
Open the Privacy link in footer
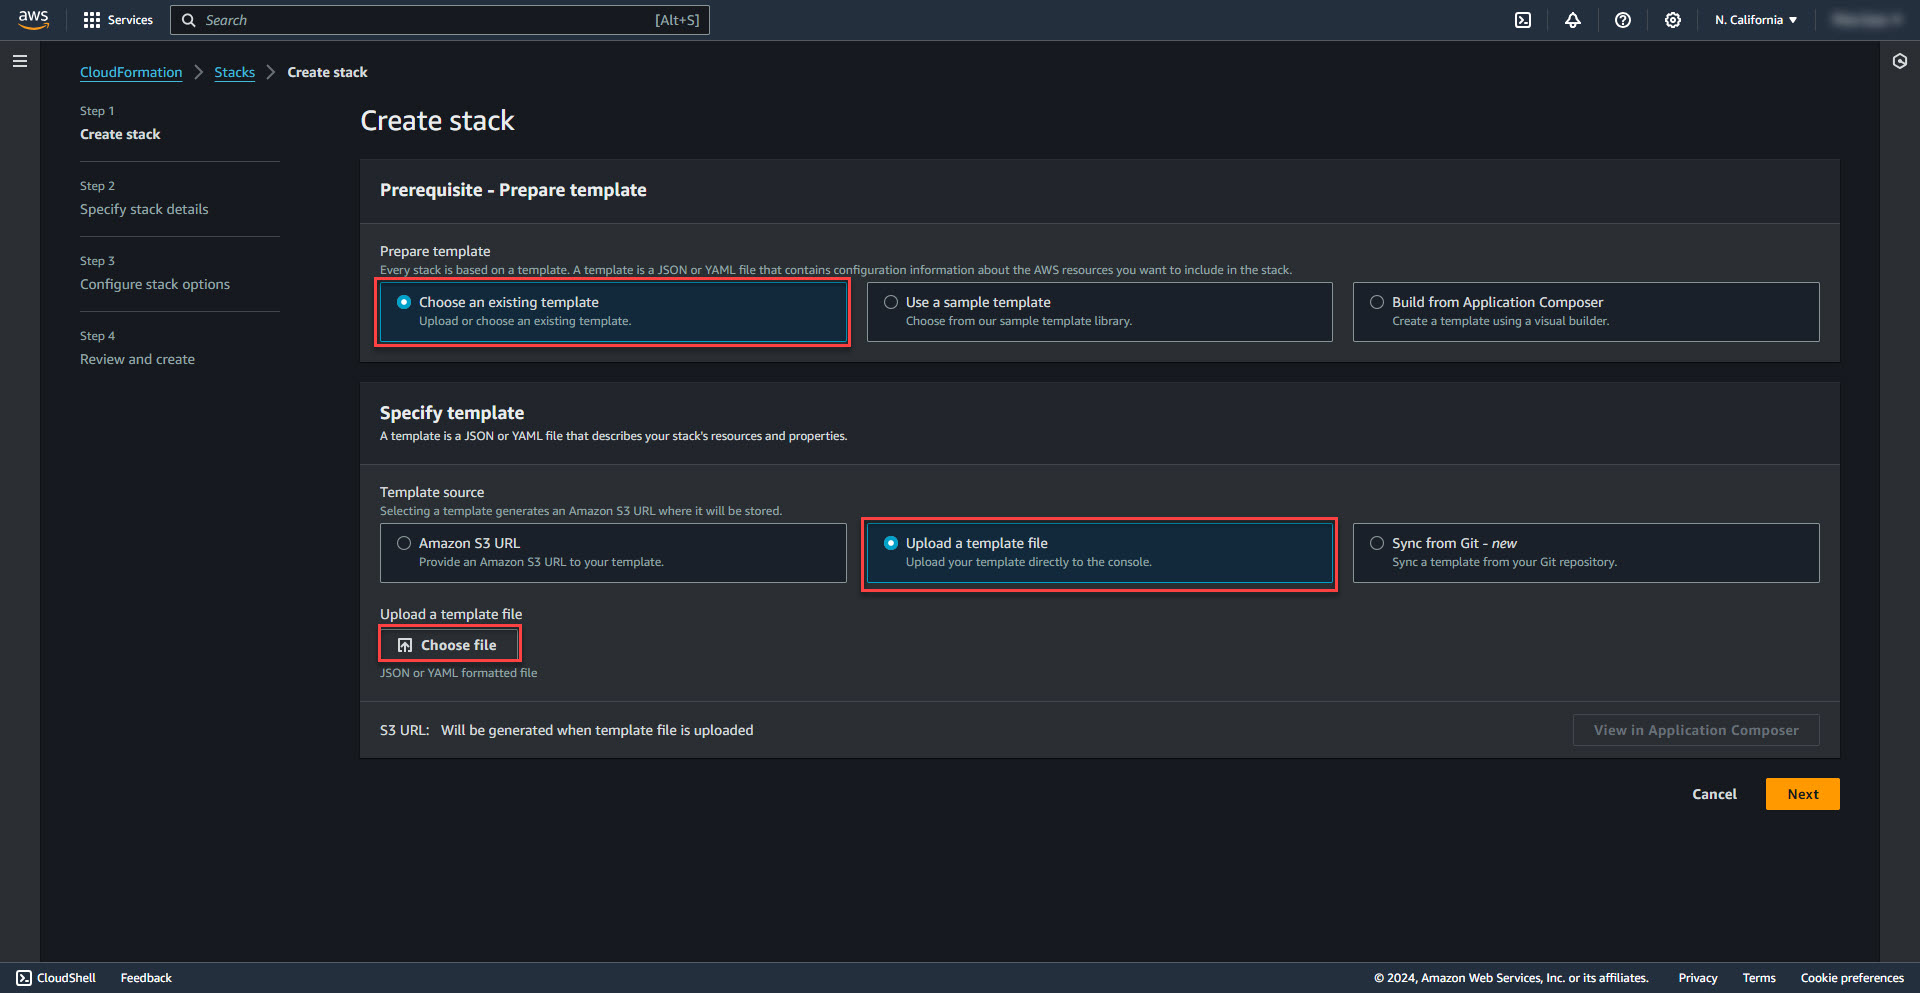pyautogui.click(x=1697, y=978)
